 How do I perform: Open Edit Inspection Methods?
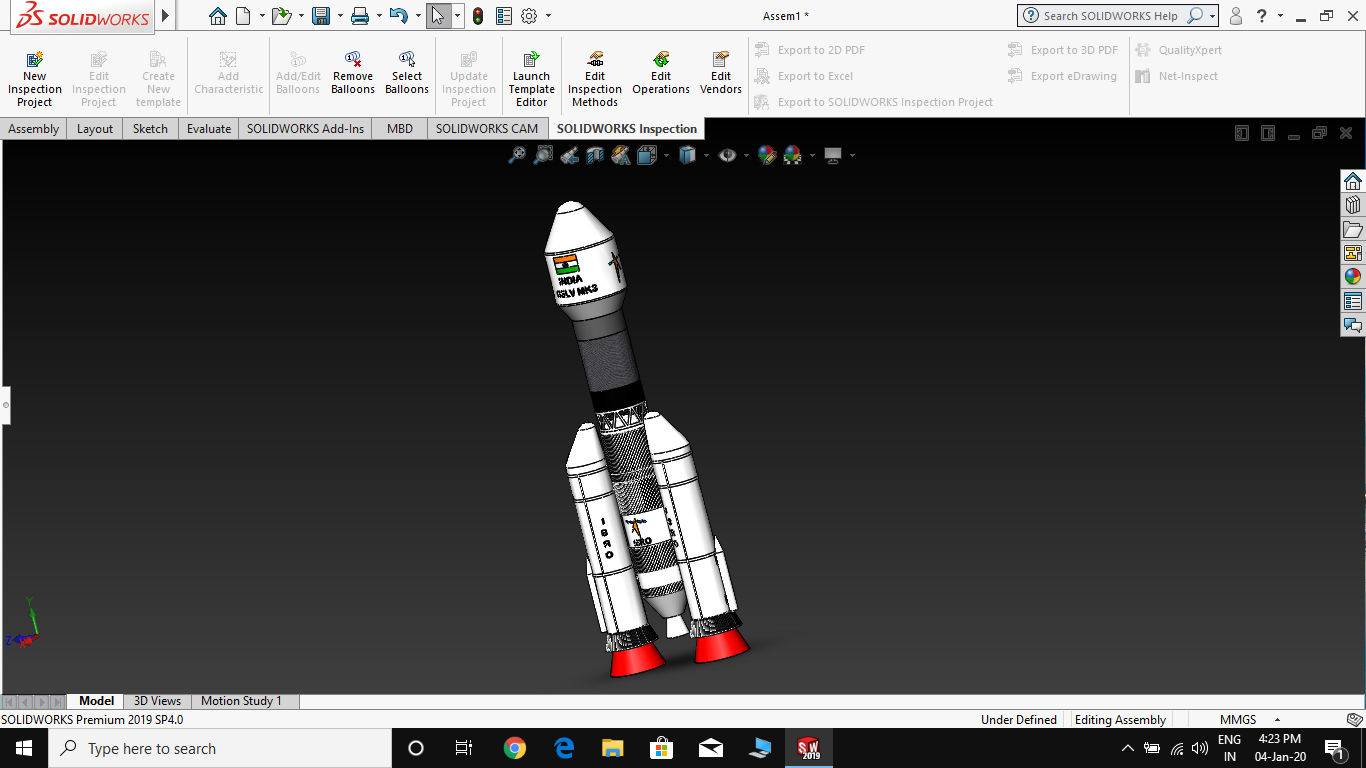click(595, 79)
